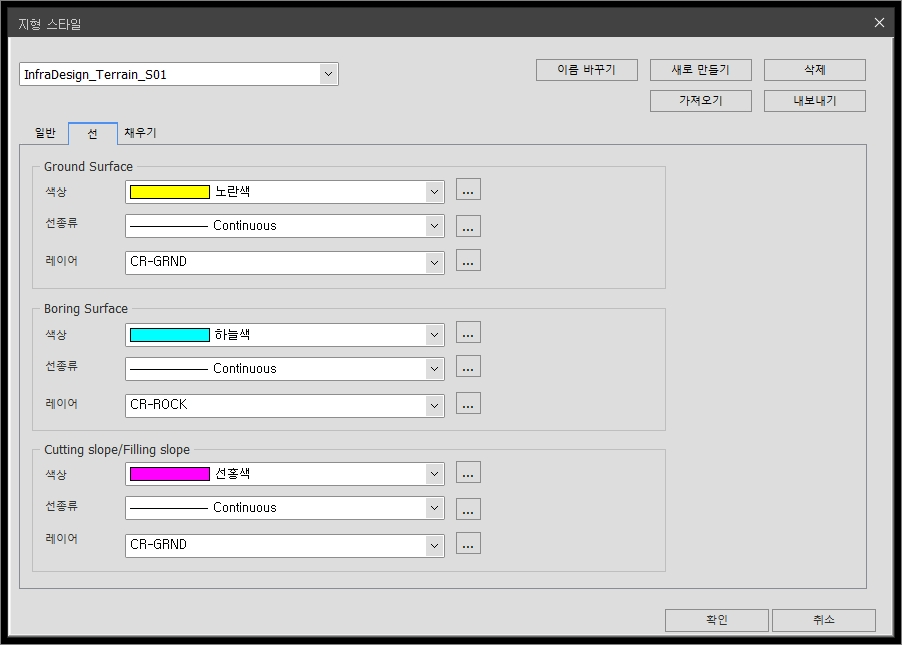
Task: Click the cyan color swatch in Boring Surface
Action: coord(170,335)
